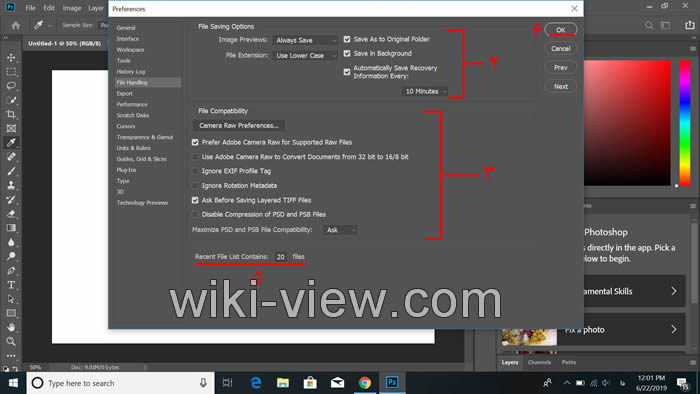This screenshot has height=394, width=700.
Task: Select the Blur tool
Action: 11,242
